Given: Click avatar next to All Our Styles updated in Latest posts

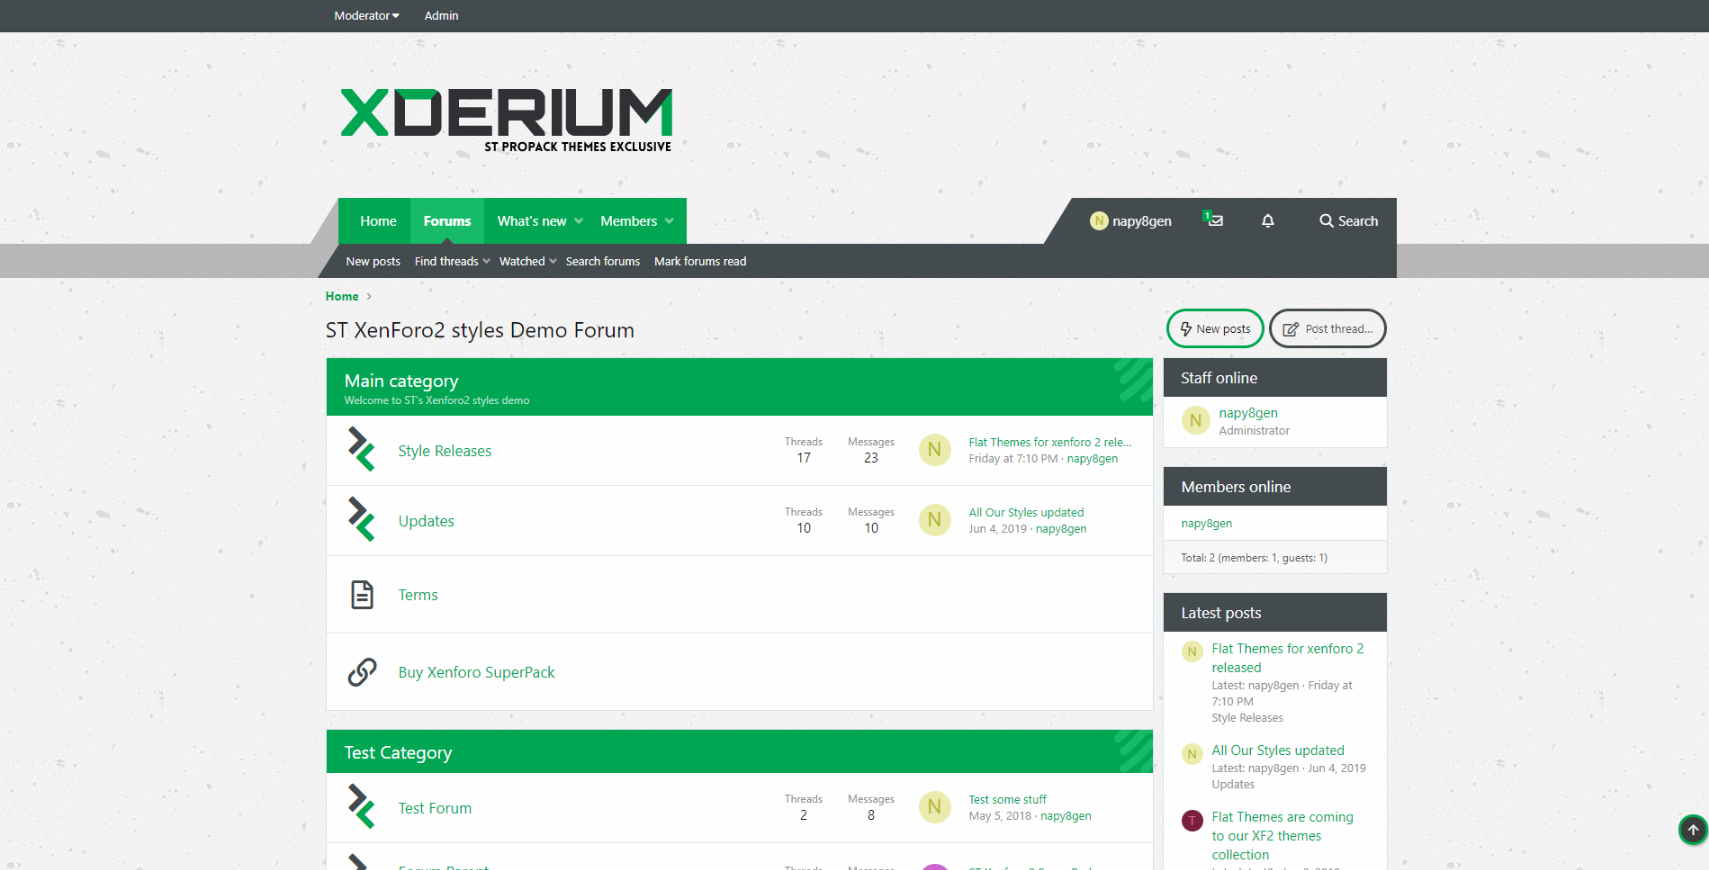Looking at the screenshot, I should click(x=1192, y=754).
